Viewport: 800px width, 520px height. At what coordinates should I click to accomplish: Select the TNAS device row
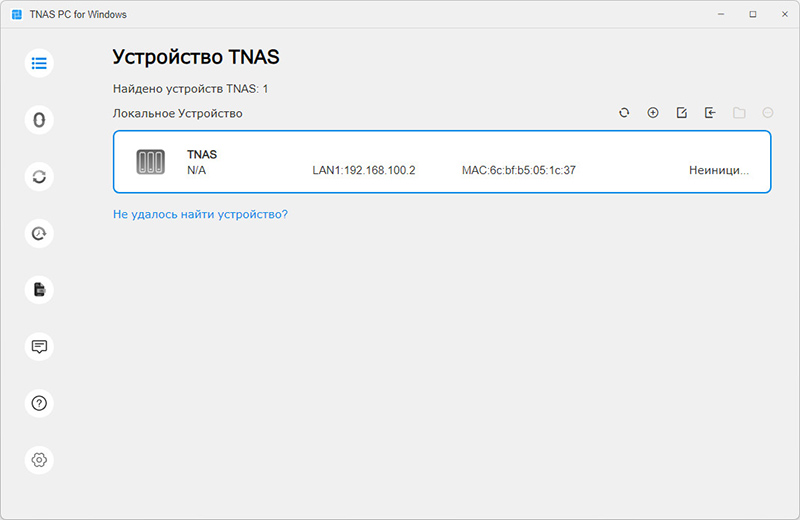442,162
